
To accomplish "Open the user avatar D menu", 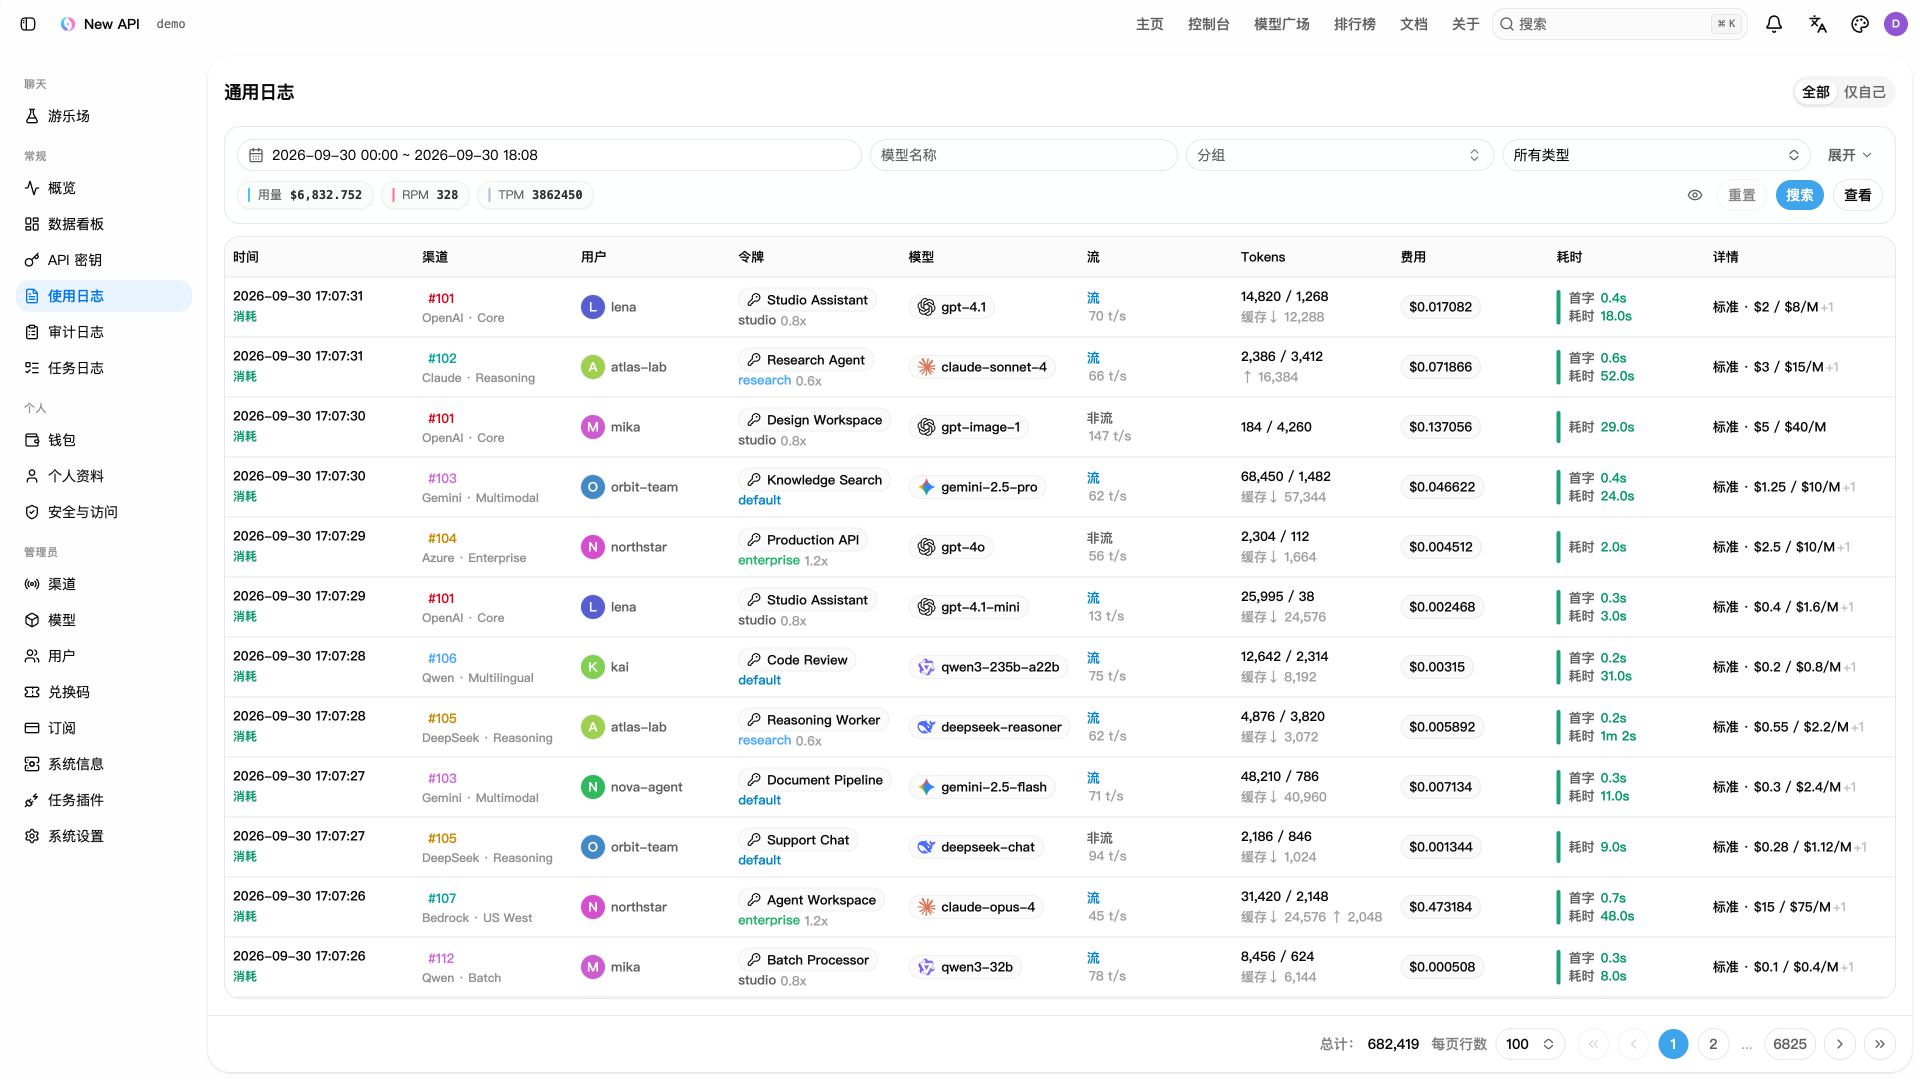I will pyautogui.click(x=1896, y=24).
